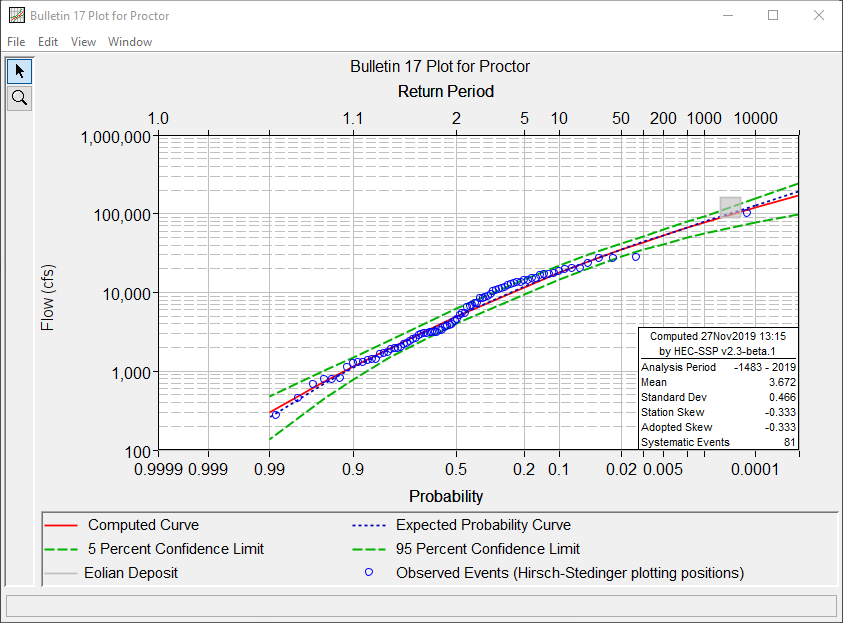This screenshot has height=623, width=843.
Task: Maximize the Bulletin 17 Plot window
Action: [x=773, y=16]
